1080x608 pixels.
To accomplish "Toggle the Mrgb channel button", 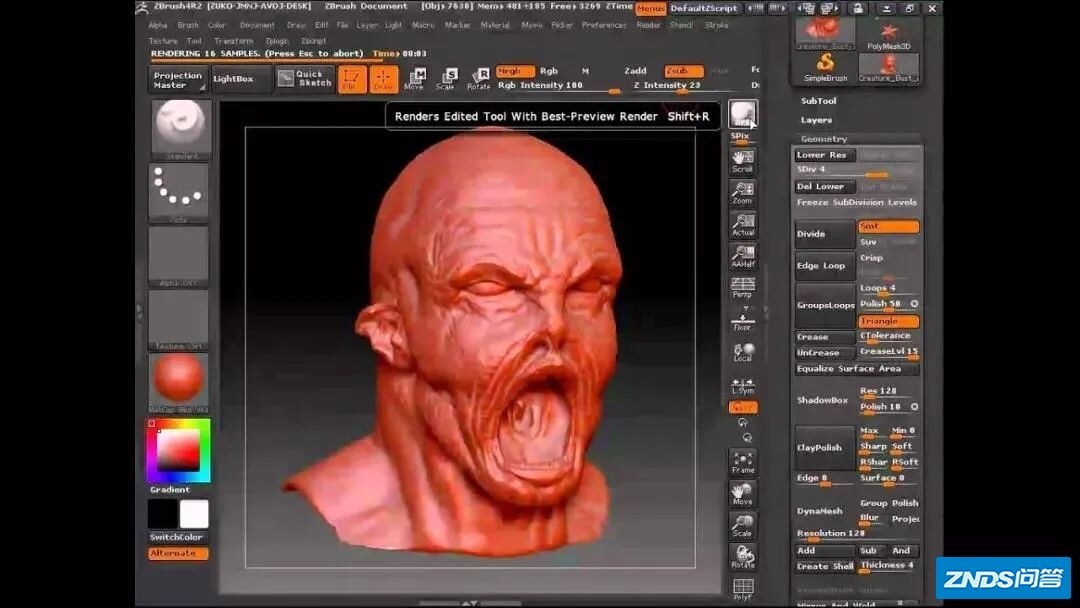I will (515, 71).
